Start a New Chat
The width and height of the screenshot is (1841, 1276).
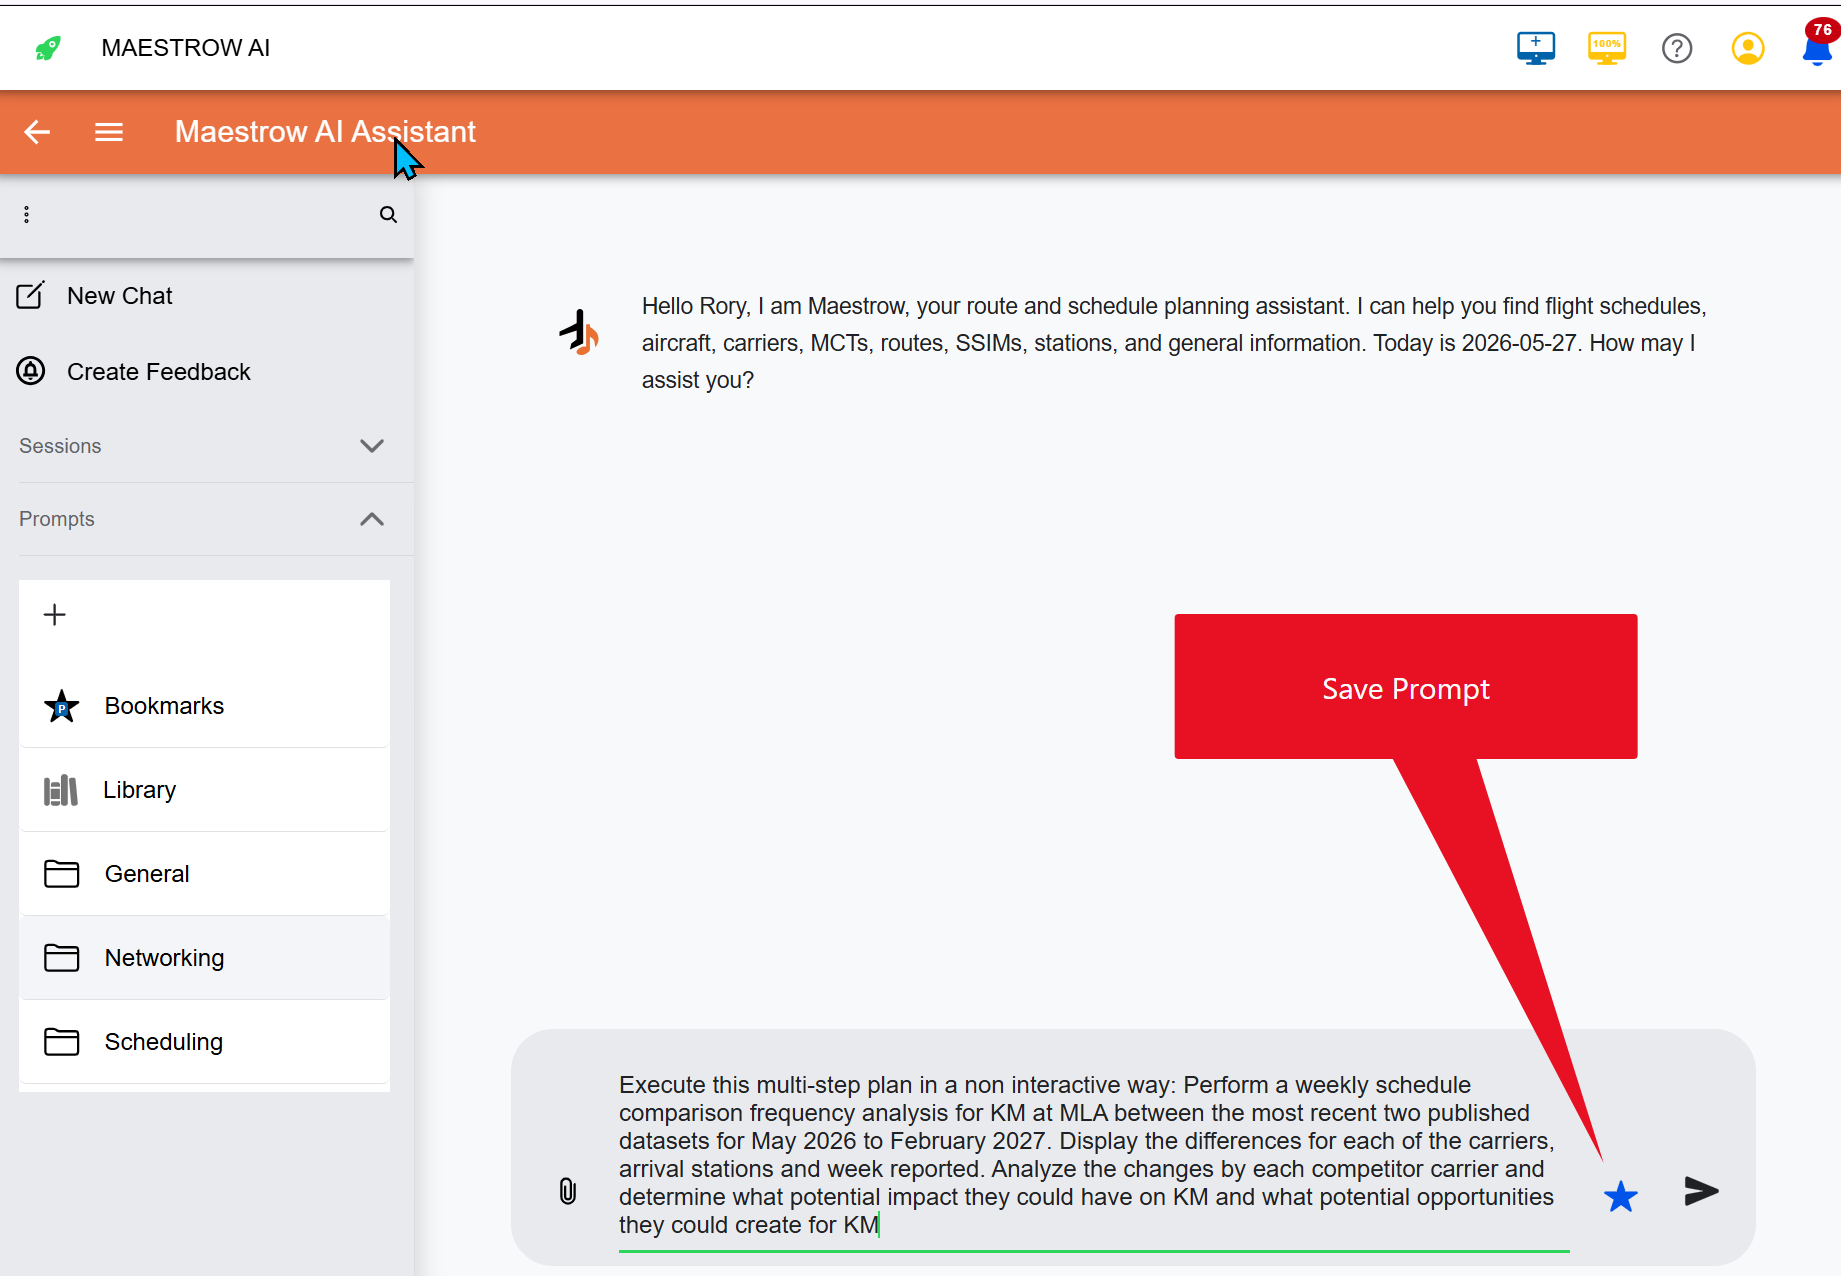click(206, 296)
